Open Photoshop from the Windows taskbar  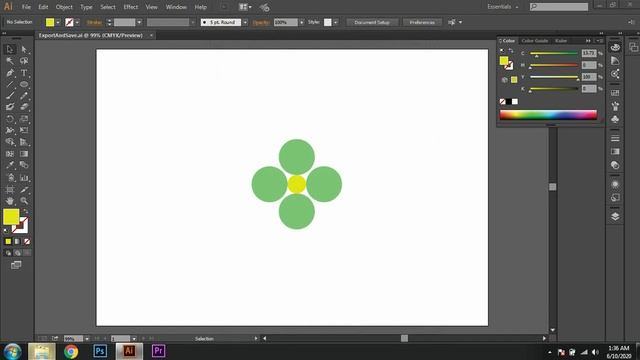(x=100, y=351)
